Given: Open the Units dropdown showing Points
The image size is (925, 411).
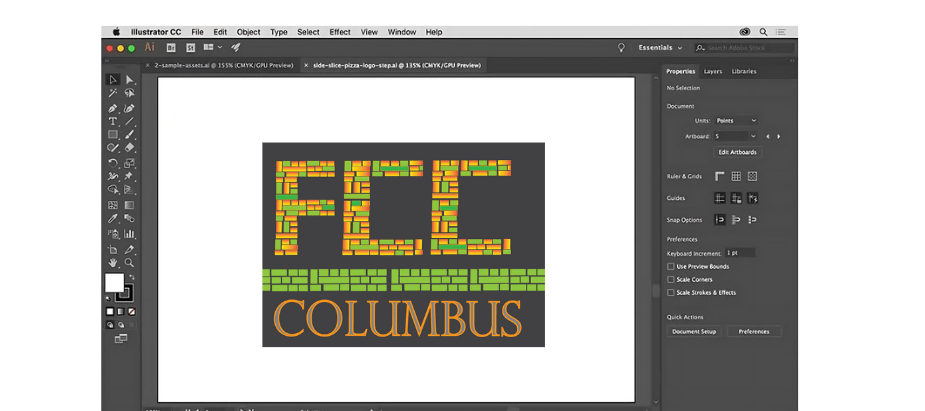Looking at the screenshot, I should click(736, 120).
